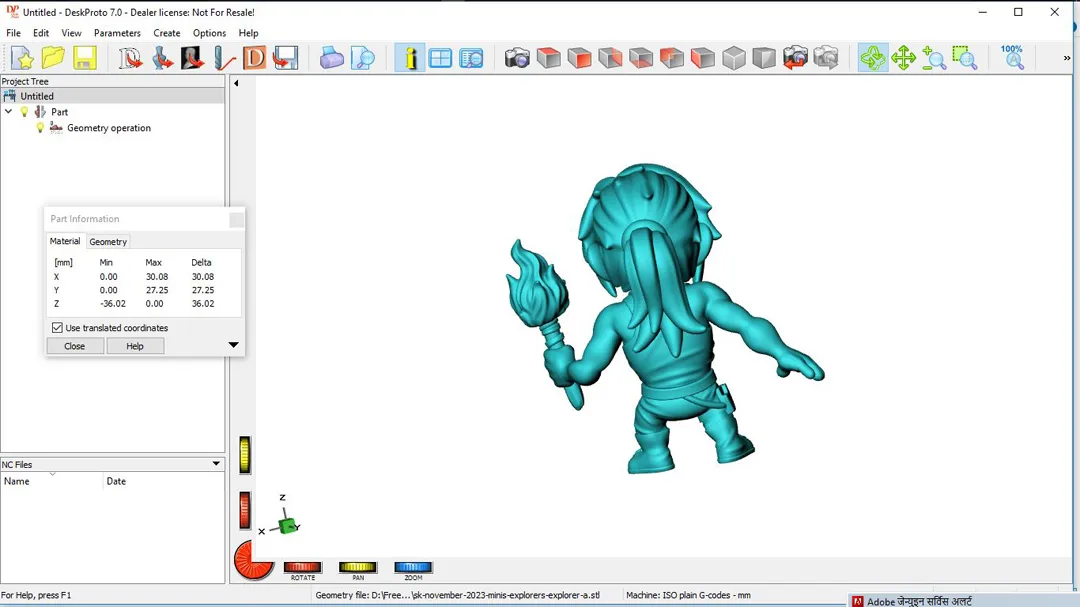Switch to the Material tab
The width and height of the screenshot is (1080, 607).
(65, 241)
